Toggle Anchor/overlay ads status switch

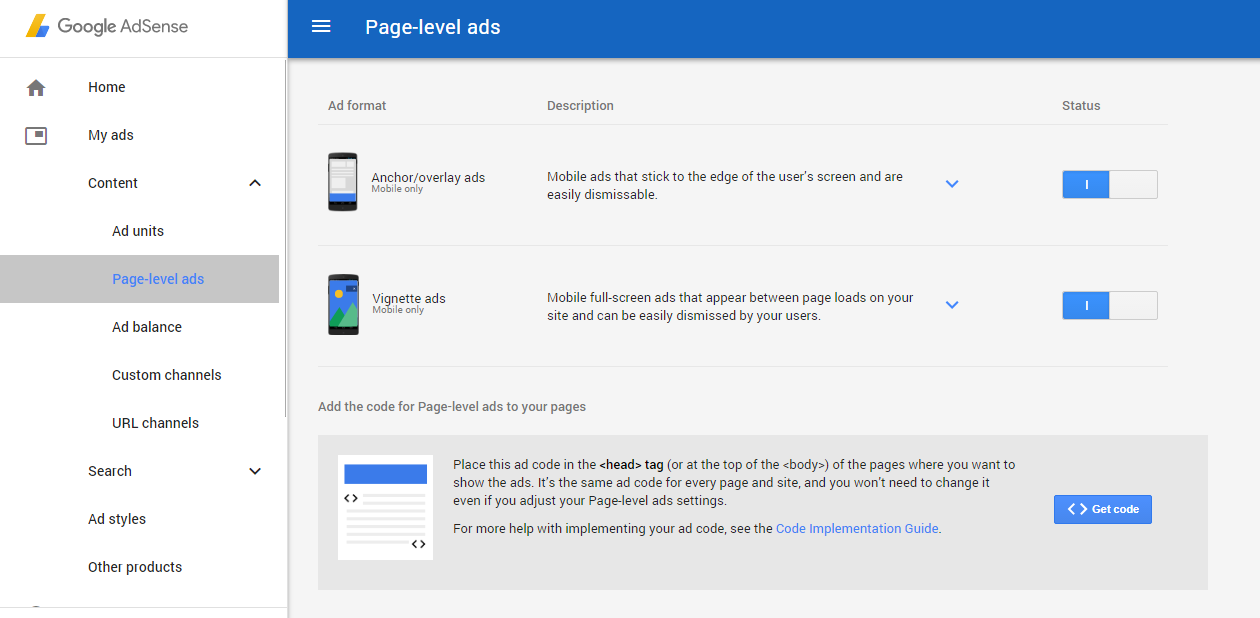pos(1109,185)
